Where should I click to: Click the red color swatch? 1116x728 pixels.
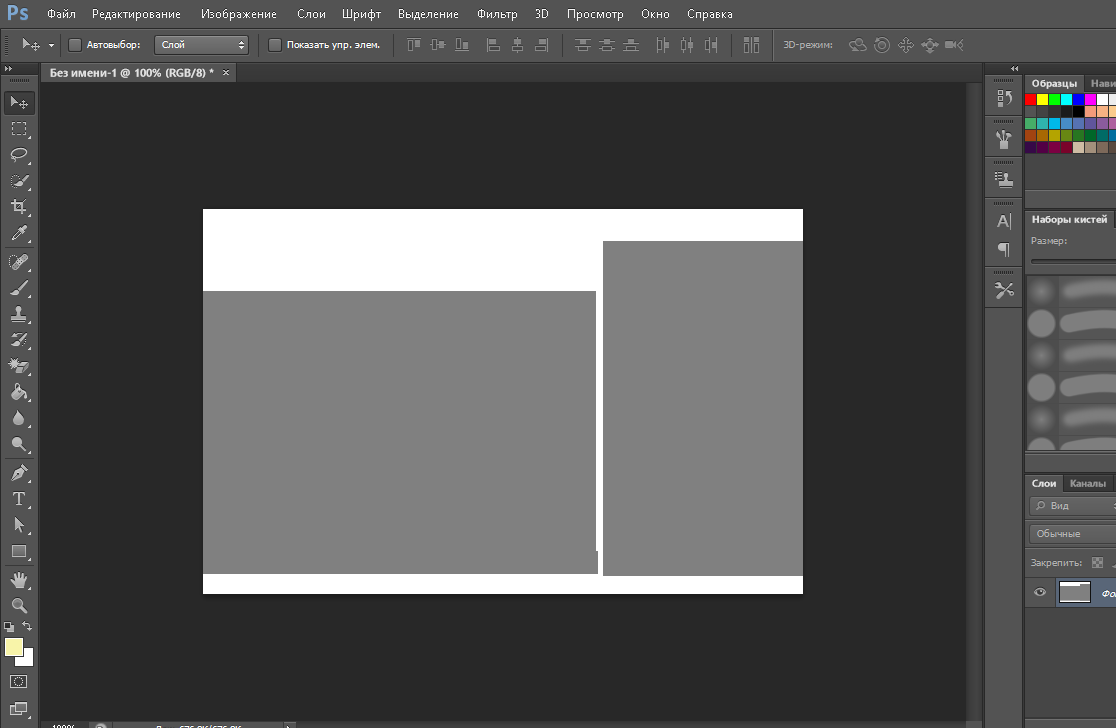tap(1031, 99)
